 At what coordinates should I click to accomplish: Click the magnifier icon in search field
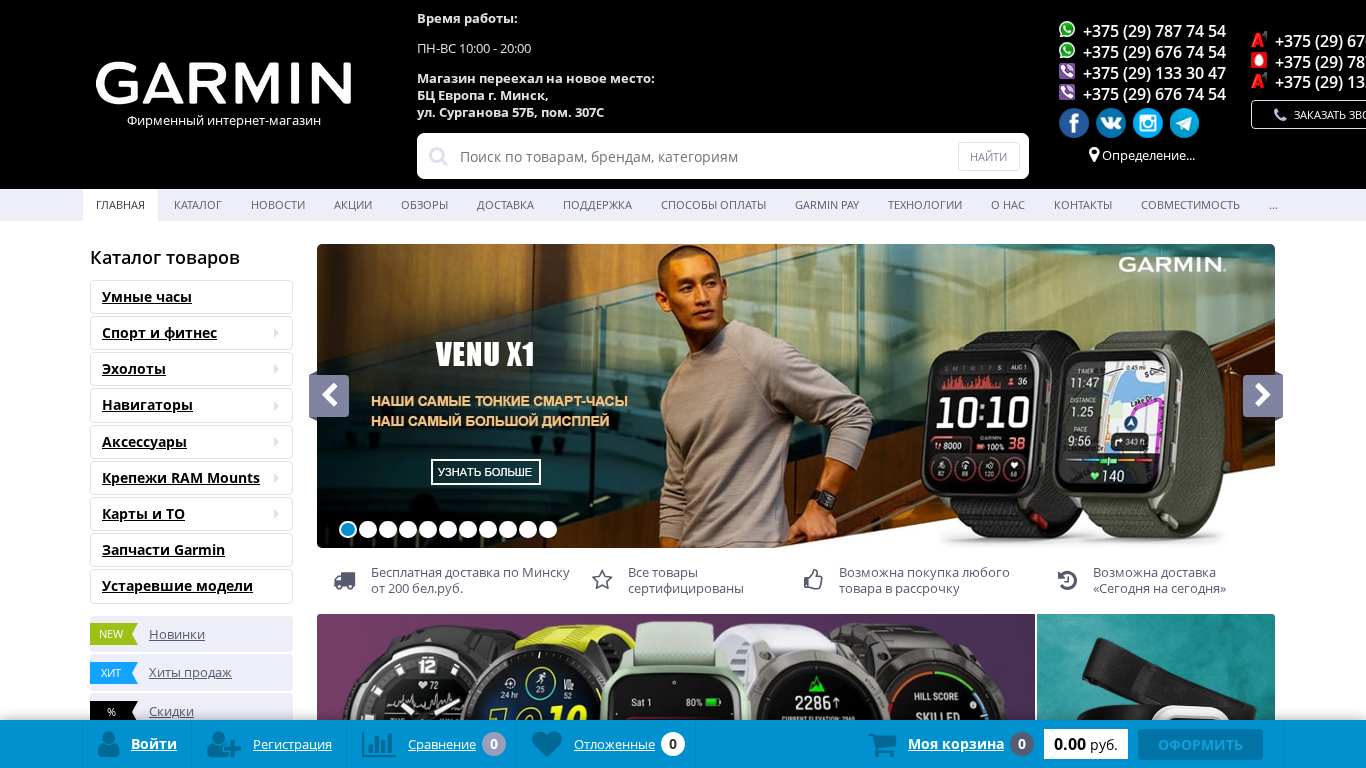tap(438, 156)
